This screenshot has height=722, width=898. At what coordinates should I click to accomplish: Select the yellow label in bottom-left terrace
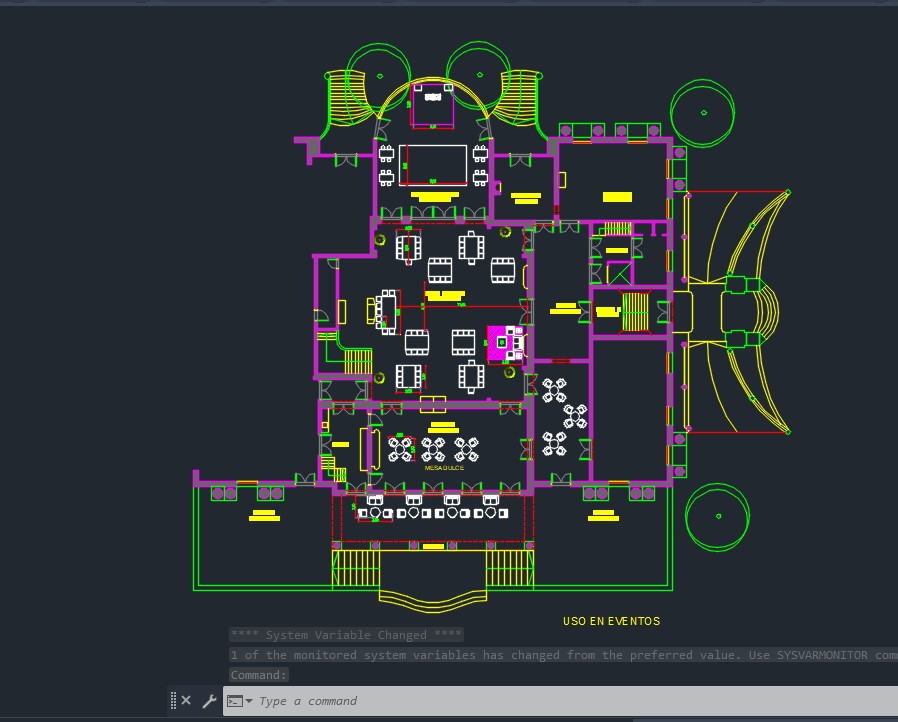coord(264,516)
